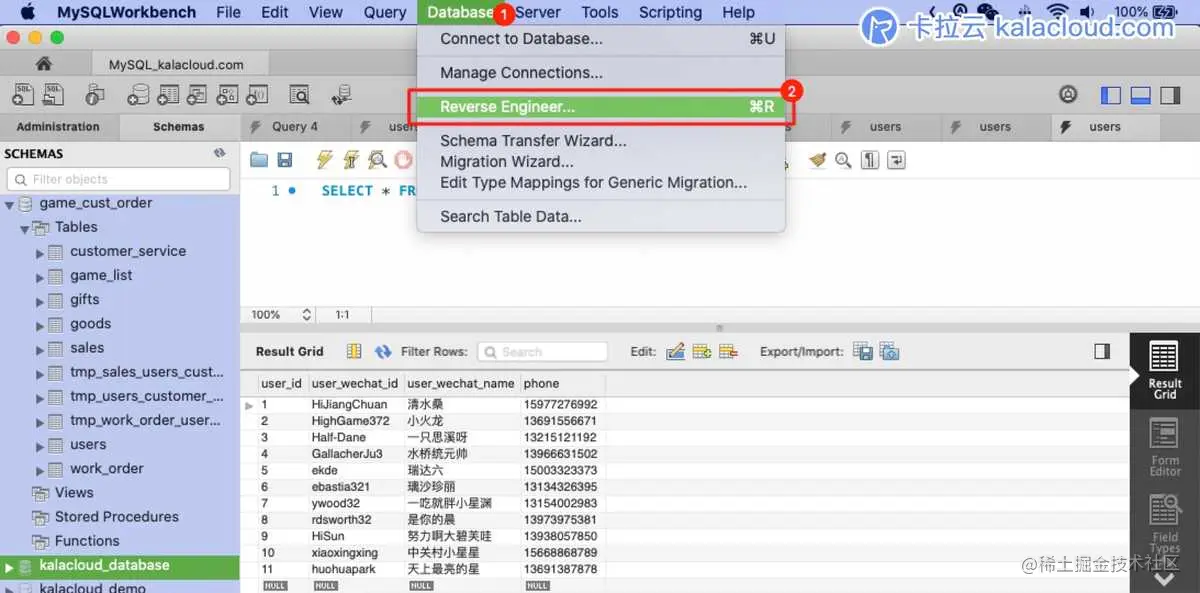This screenshot has height=593, width=1200.
Task: Select the Views node in schema tree
Action: tap(74, 493)
